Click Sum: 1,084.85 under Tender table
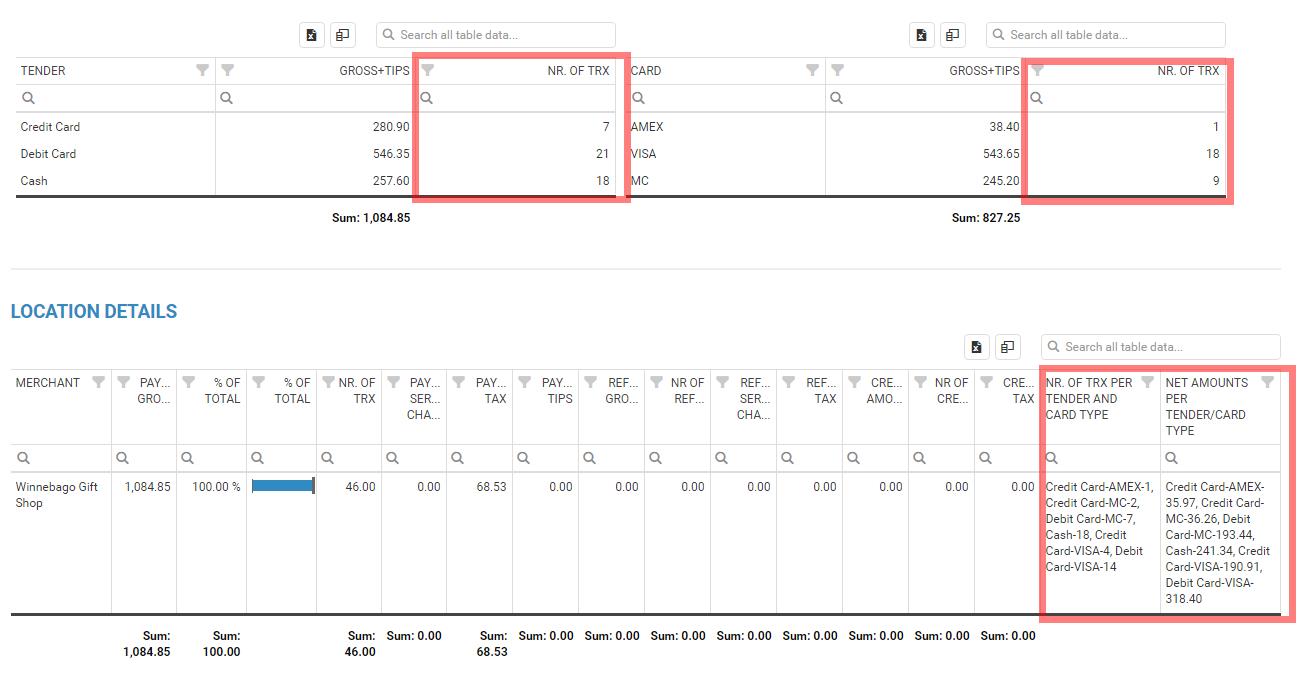The width and height of the screenshot is (1298, 679). point(371,218)
